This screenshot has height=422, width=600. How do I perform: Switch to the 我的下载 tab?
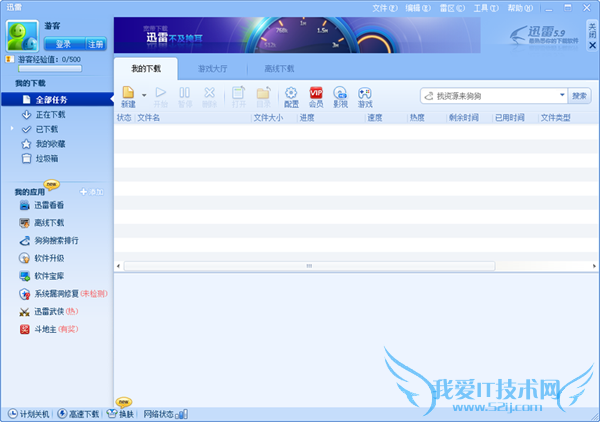click(x=146, y=69)
